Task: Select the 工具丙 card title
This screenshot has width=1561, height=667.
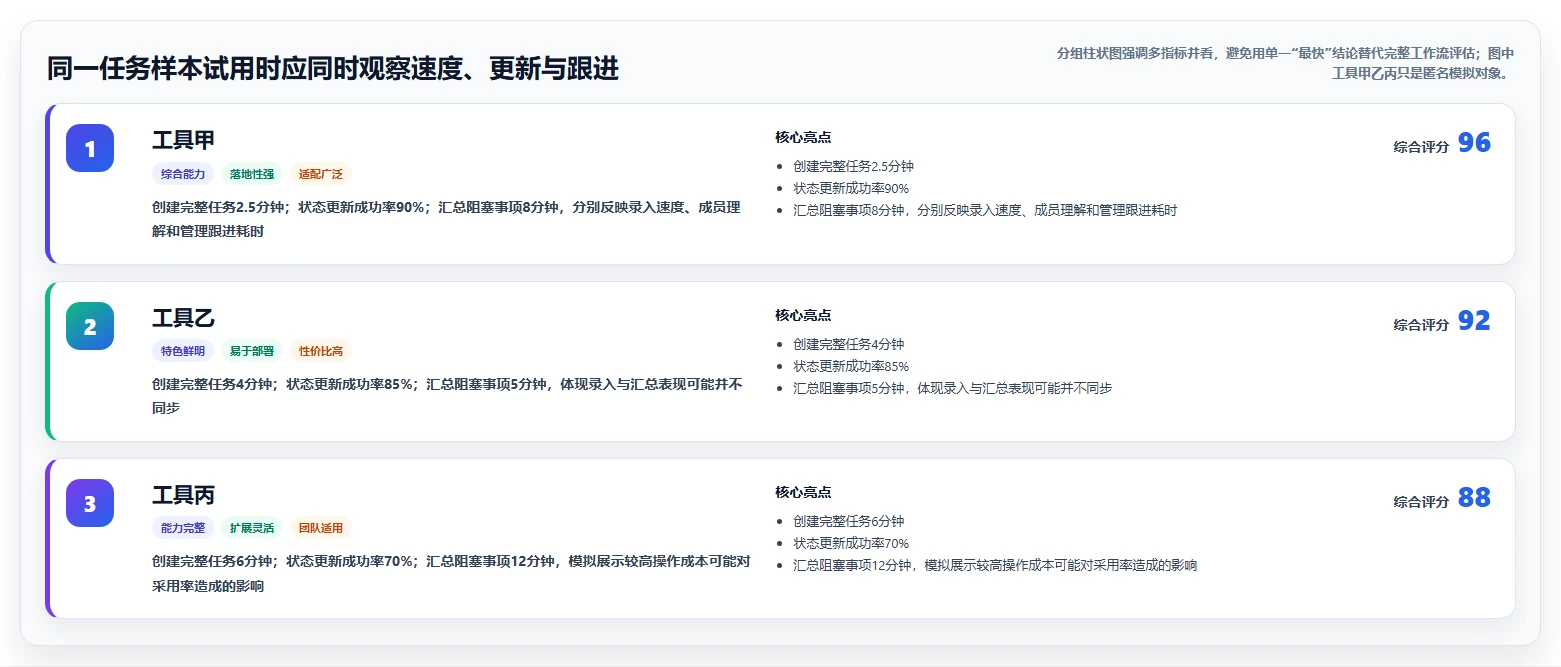Action: [x=183, y=495]
